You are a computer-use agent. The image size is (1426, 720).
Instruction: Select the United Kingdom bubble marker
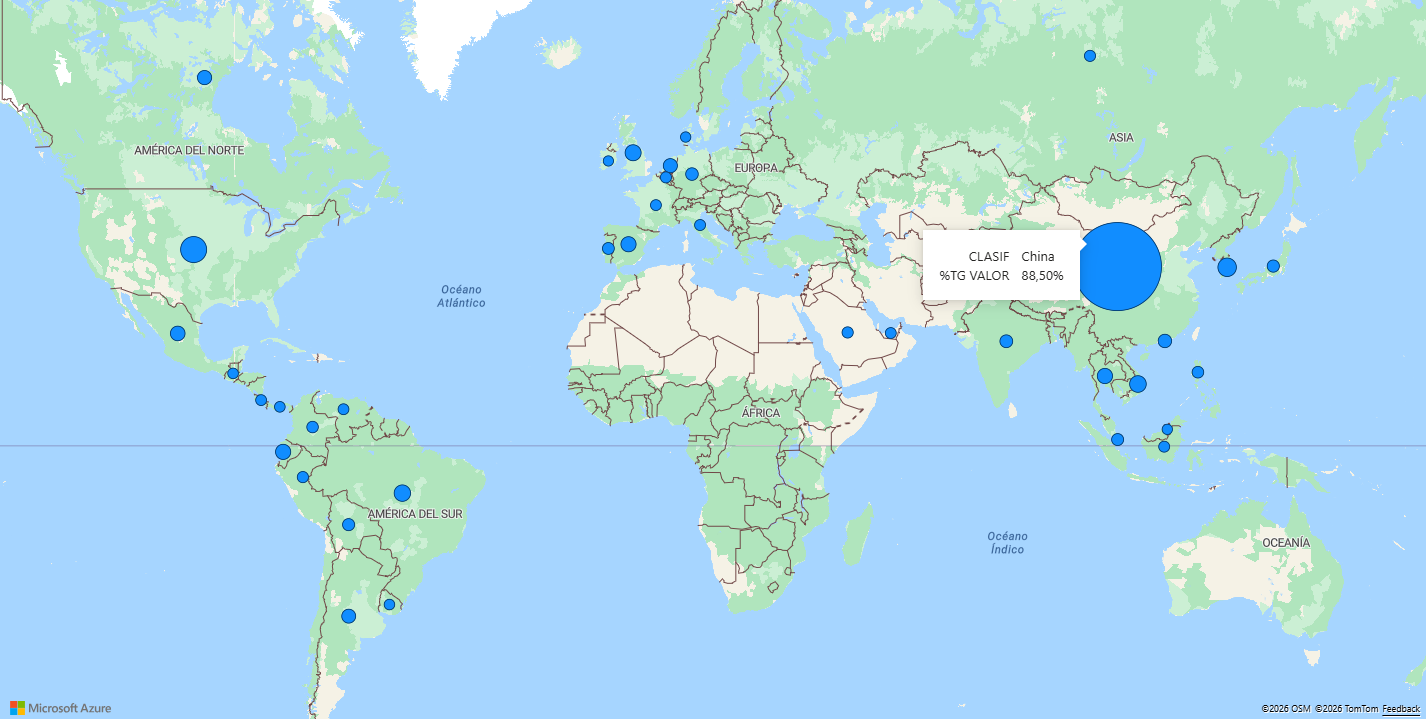[633, 153]
